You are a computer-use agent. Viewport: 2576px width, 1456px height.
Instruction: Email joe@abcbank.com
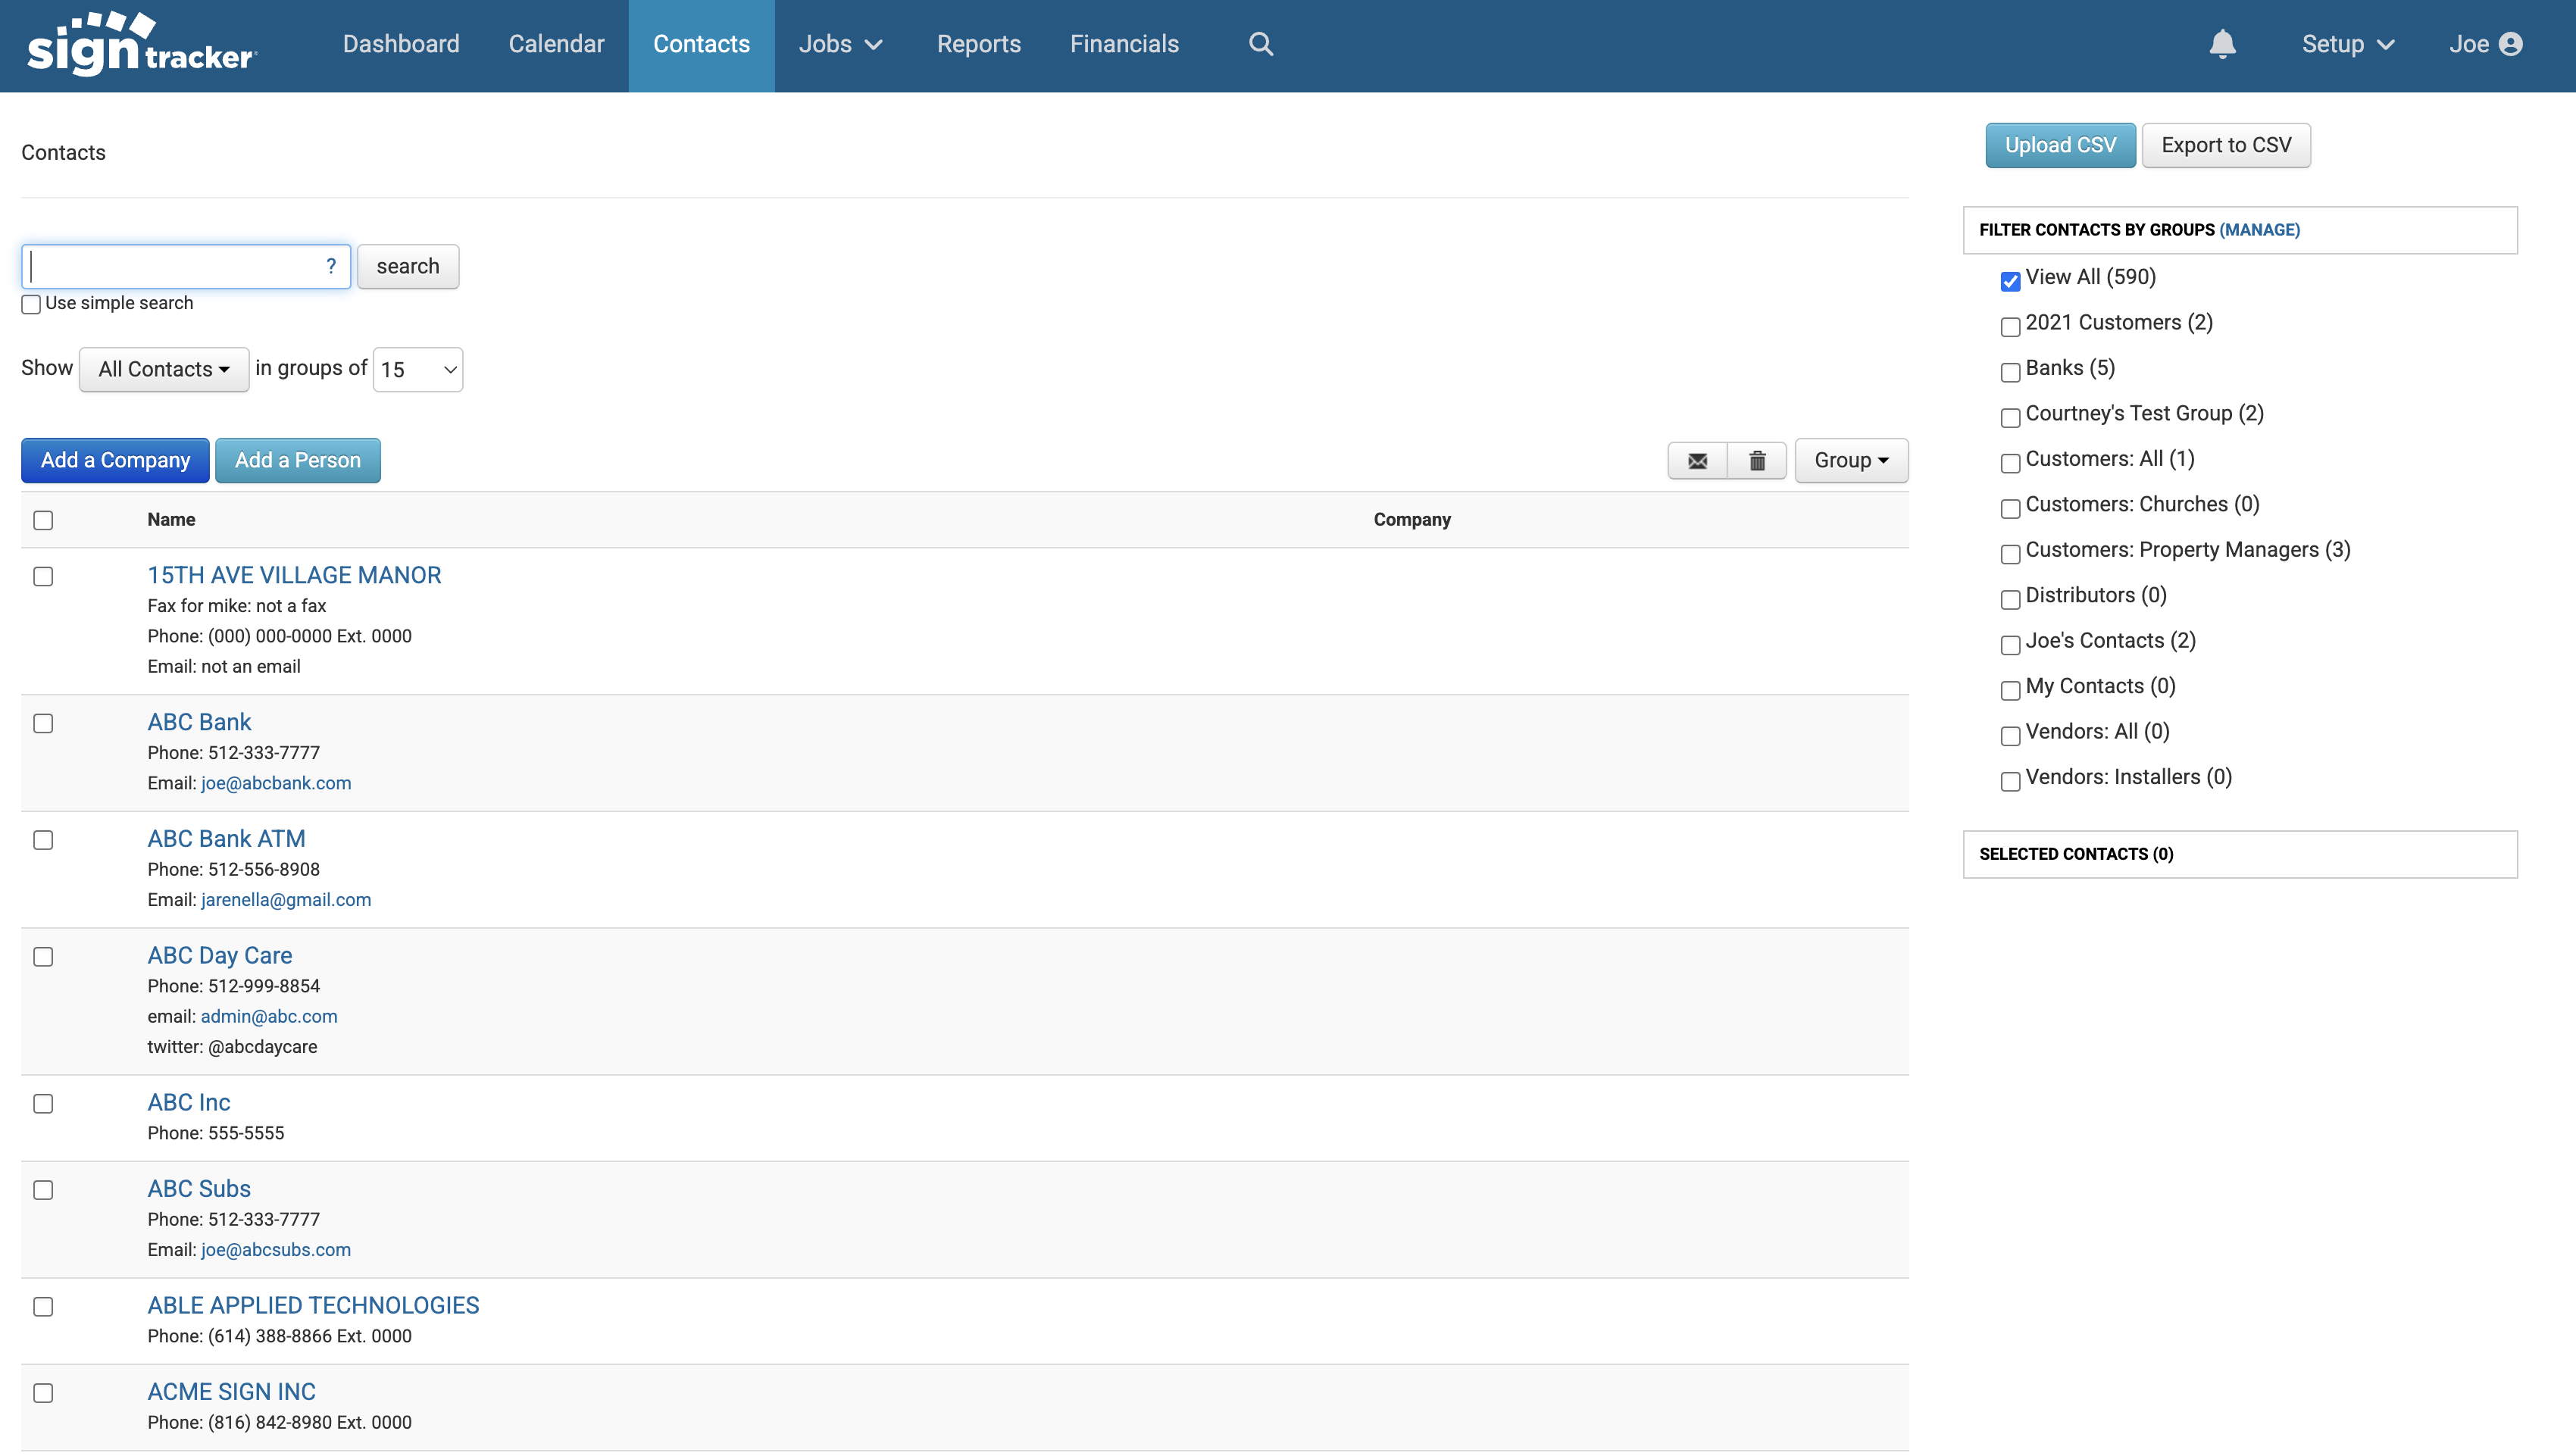tap(276, 783)
